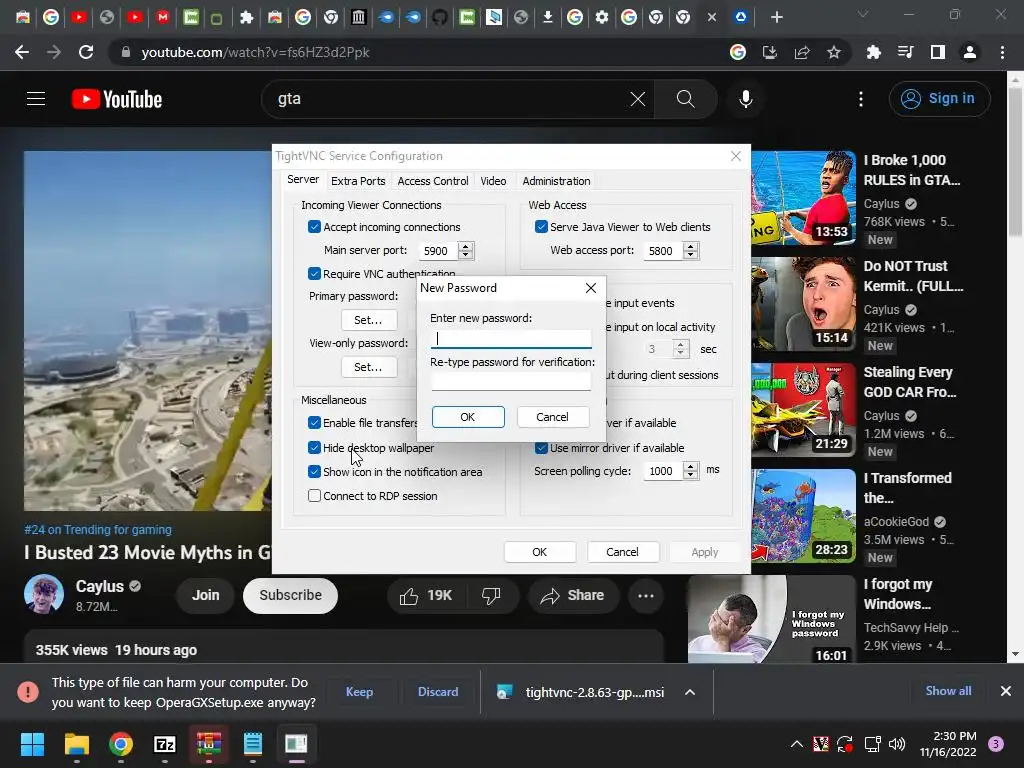
Task: Toggle Accept incoming connections checkbox
Action: 314,227
